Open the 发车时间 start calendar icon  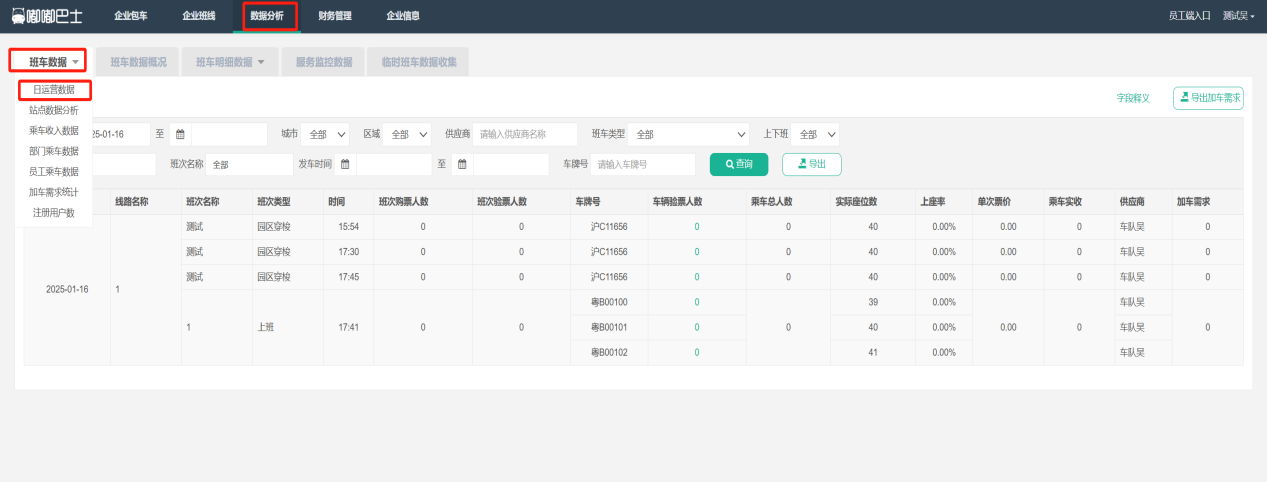345,164
